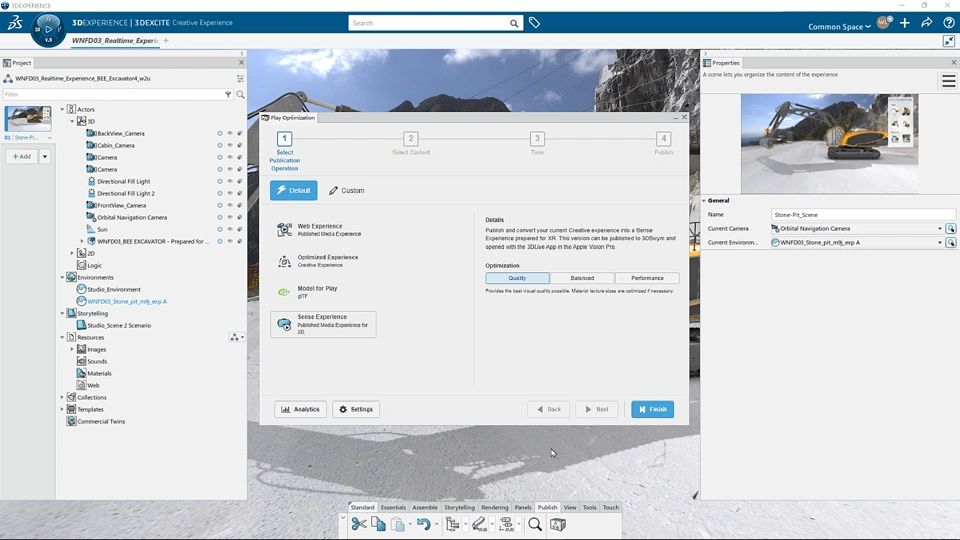Select Model for Play glTF option
Screen dimensions: 960x540
(x=323, y=292)
